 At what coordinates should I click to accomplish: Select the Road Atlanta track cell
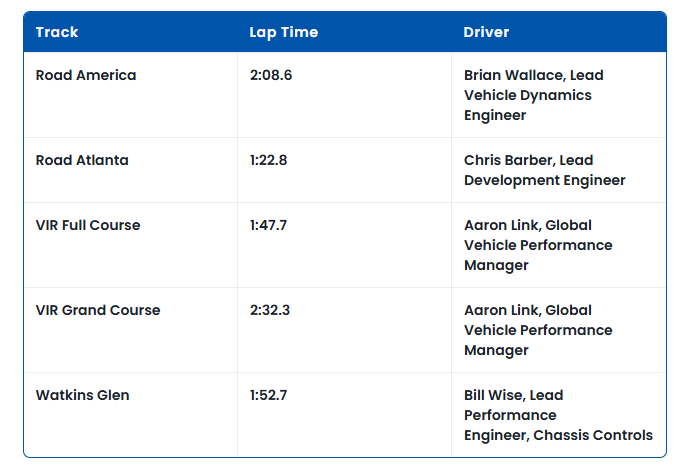point(82,160)
